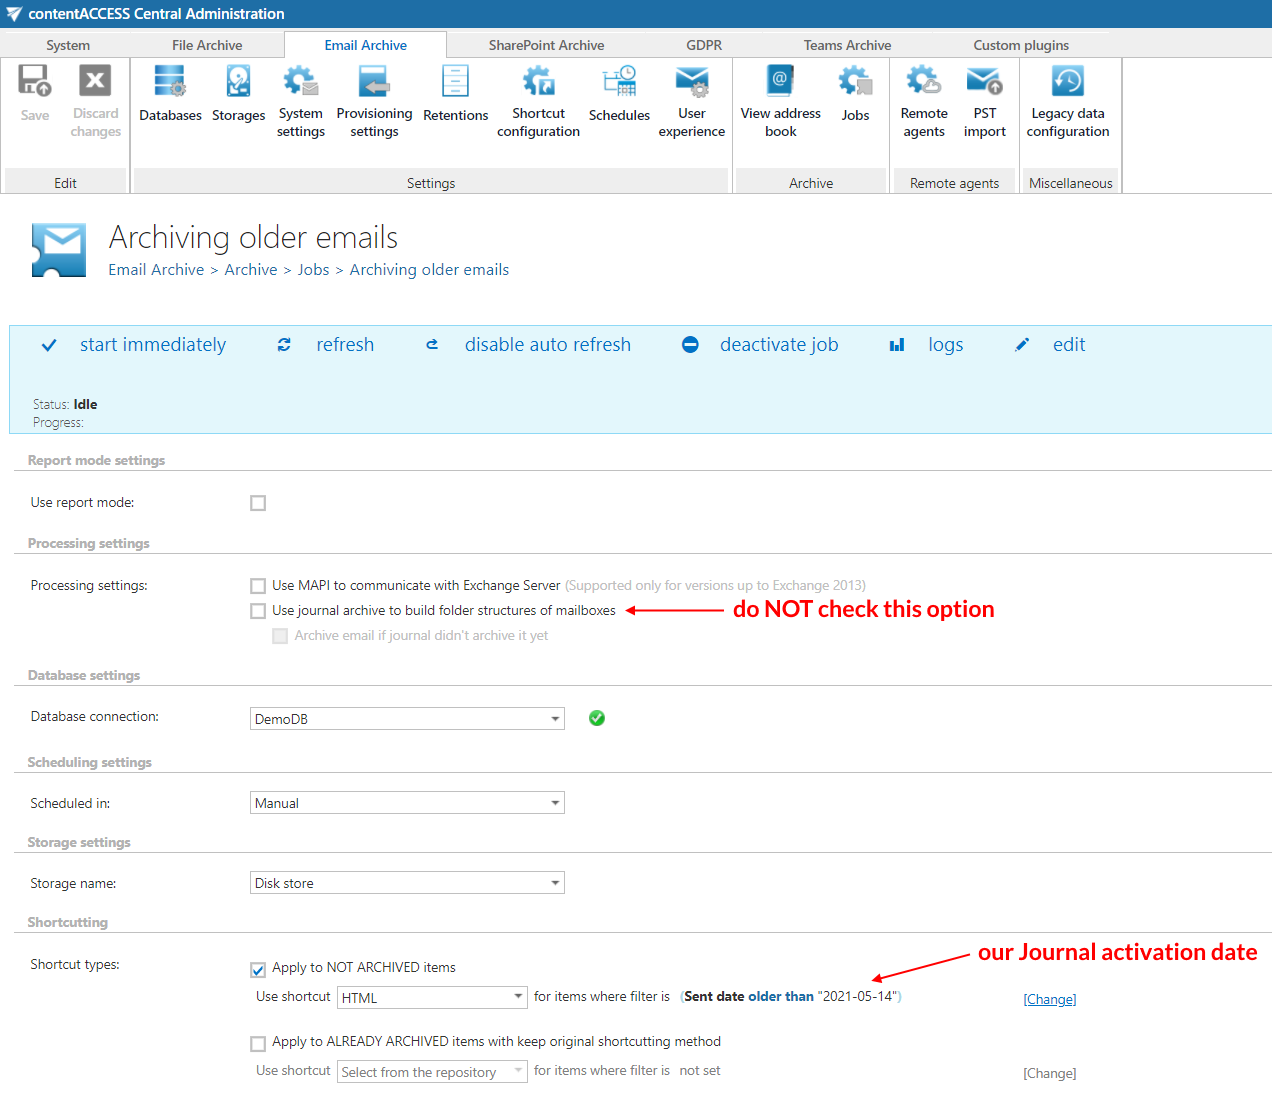1272x1104 pixels.
Task: Switch to the GDPR tab
Action: click(703, 45)
